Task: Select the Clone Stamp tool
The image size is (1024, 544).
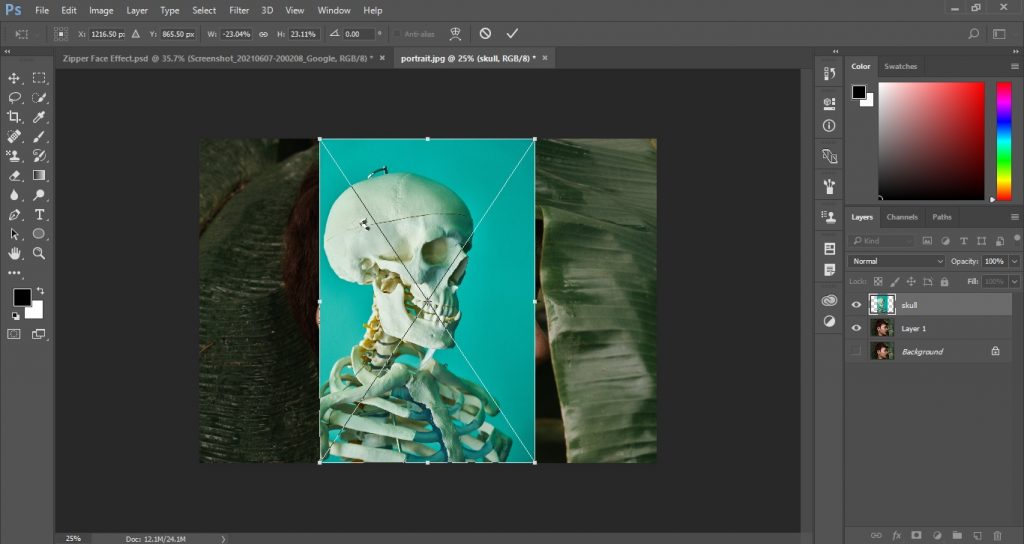Action: (14, 155)
